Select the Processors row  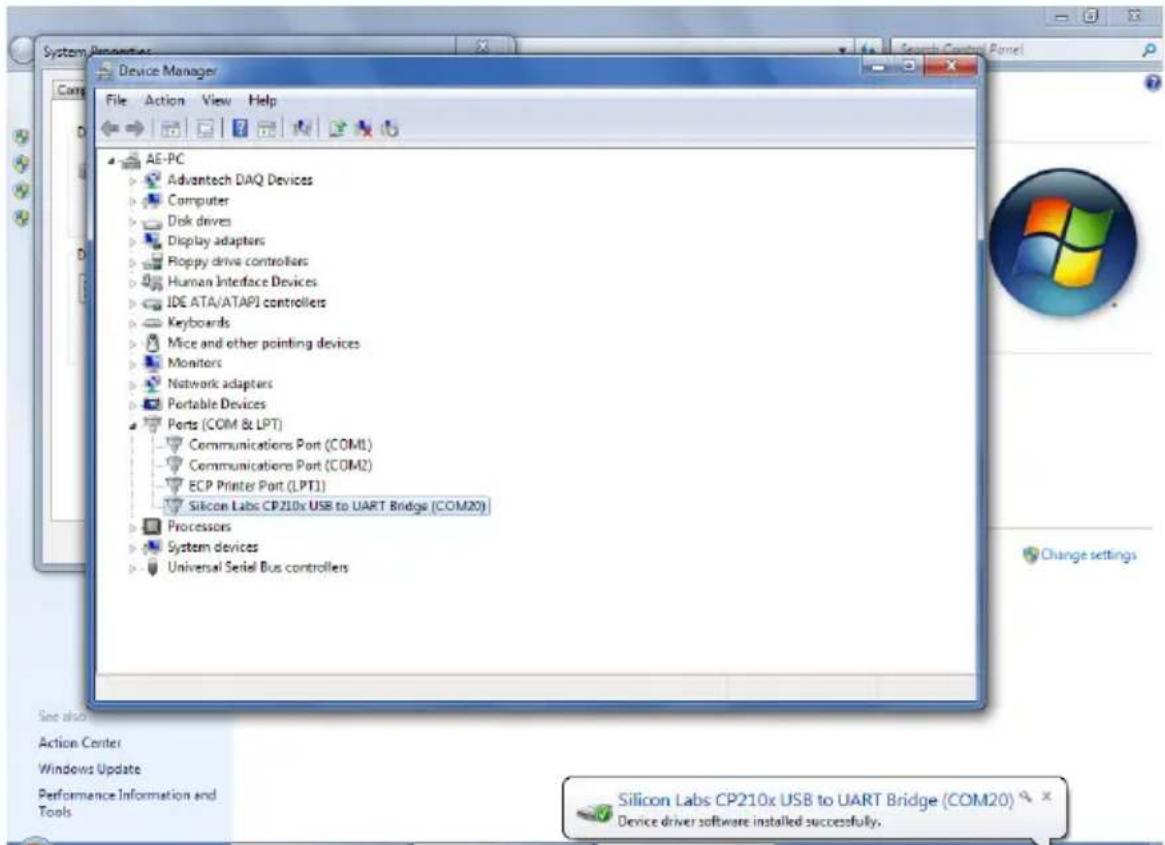199,526
